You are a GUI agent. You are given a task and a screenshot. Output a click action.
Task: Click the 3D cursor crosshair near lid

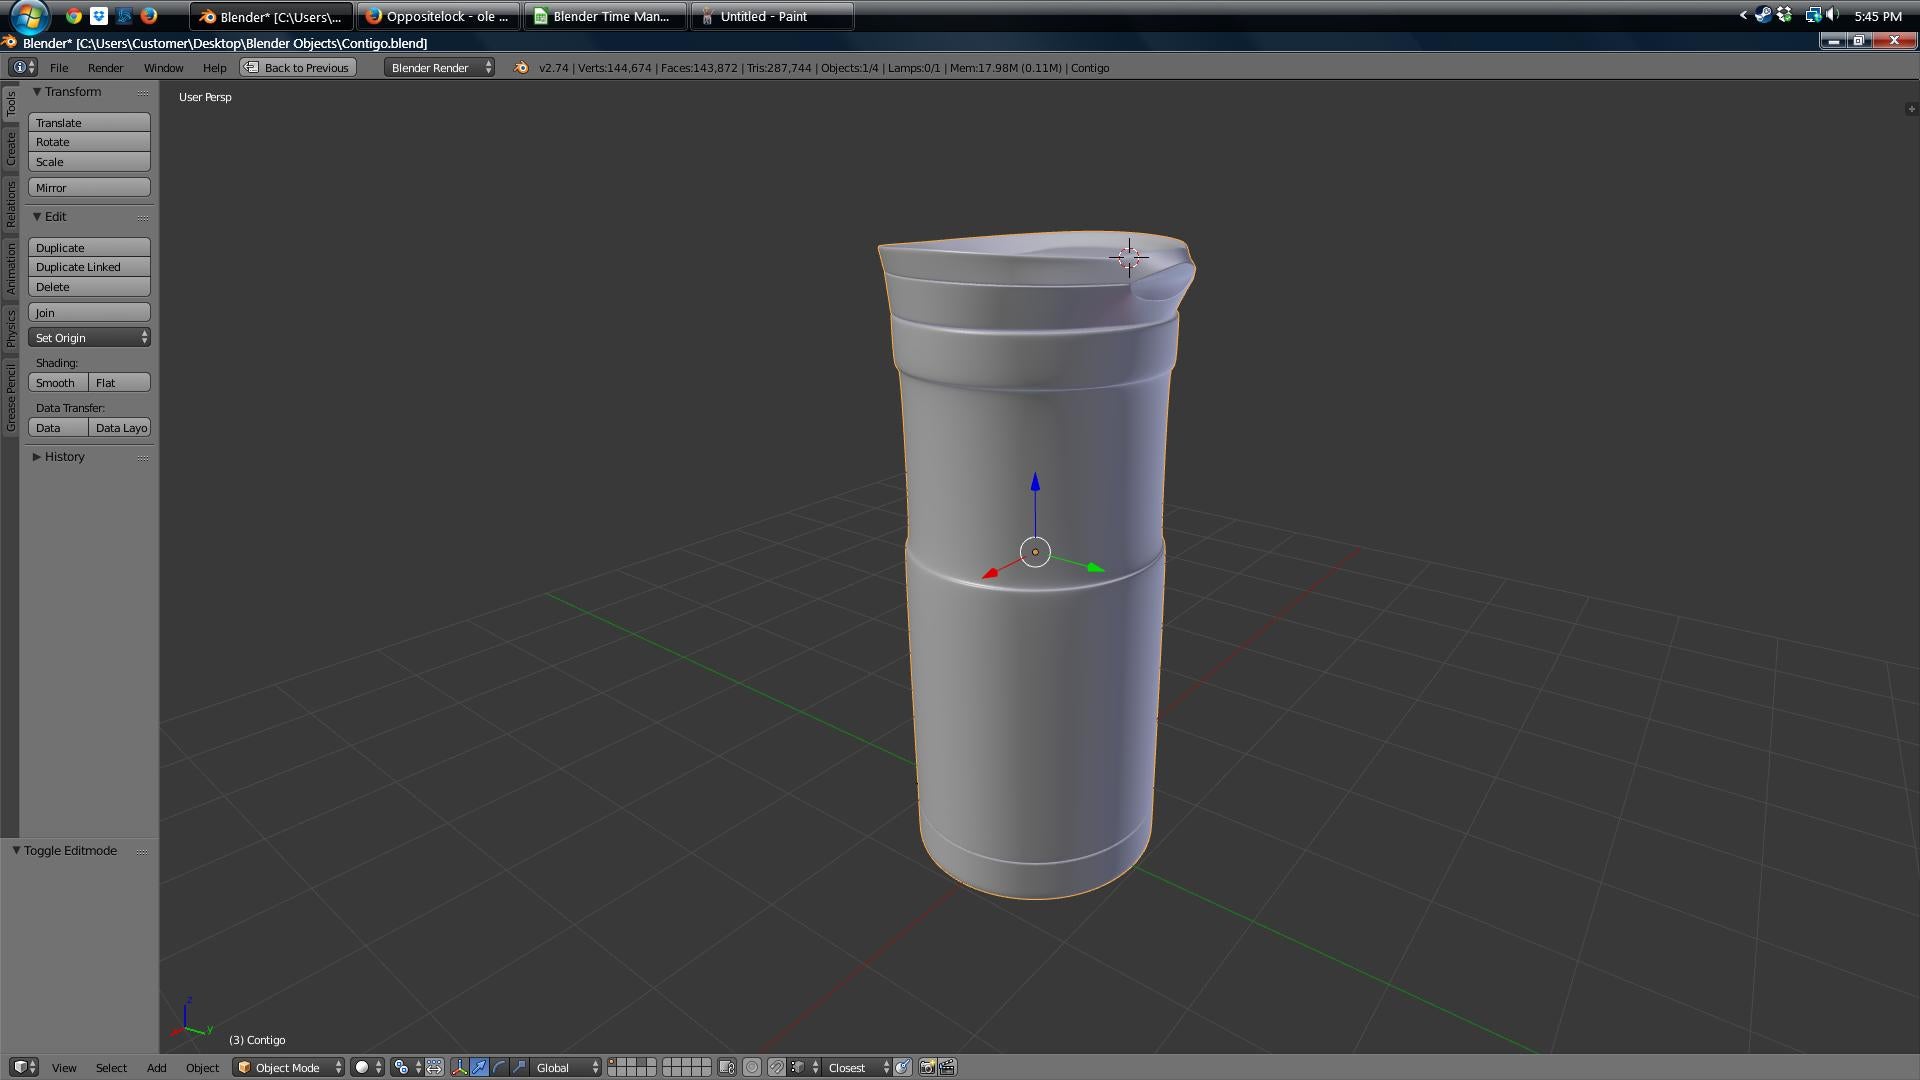[x=1129, y=257]
